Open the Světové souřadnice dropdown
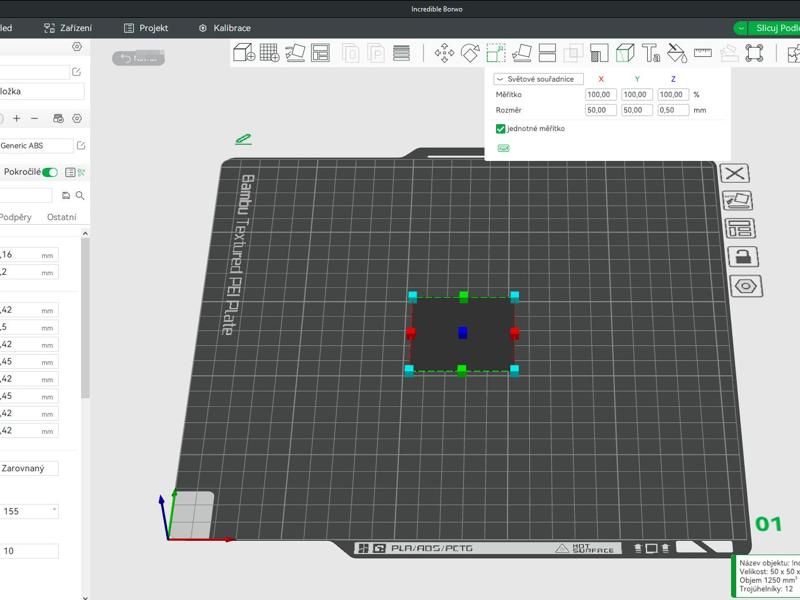 point(538,79)
